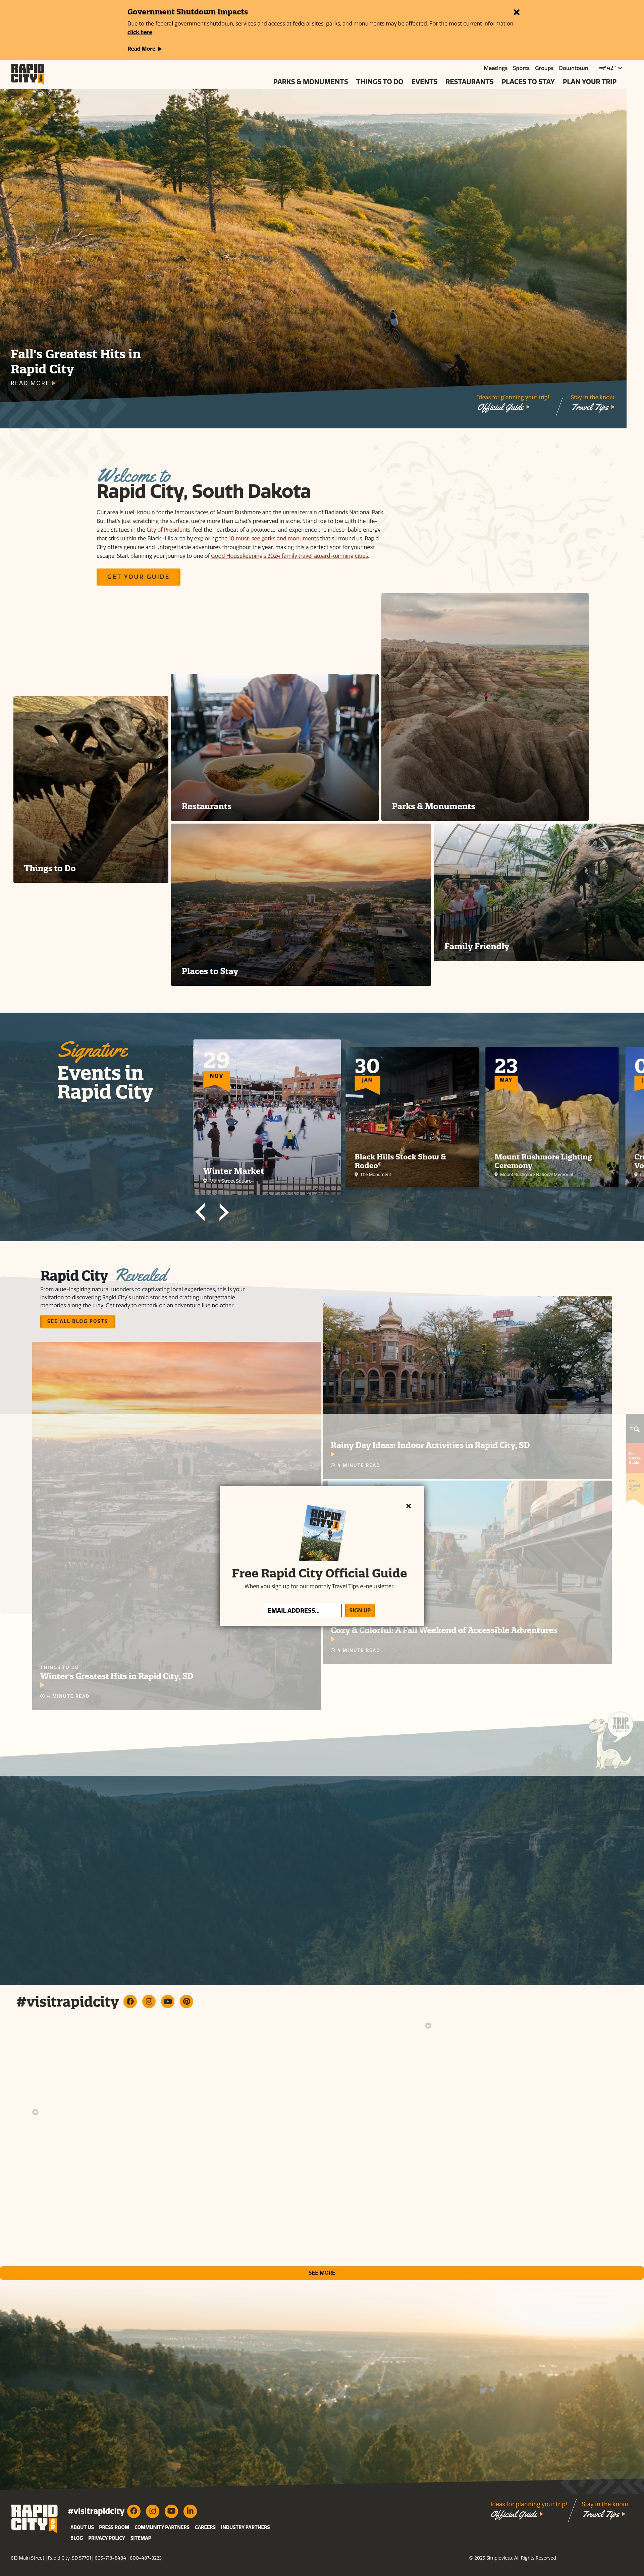Open Black Hills Stock Show & Rodeo card
Viewport: 644px width, 2576px height.
click(x=412, y=1117)
